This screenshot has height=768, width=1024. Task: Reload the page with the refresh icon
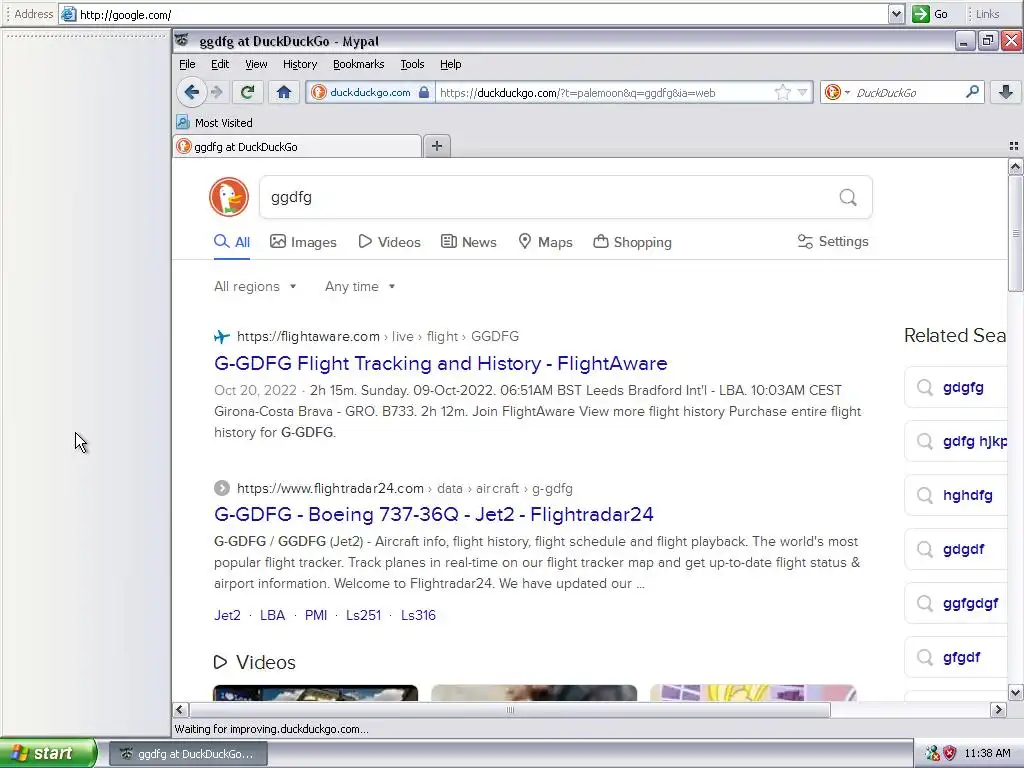pos(247,92)
